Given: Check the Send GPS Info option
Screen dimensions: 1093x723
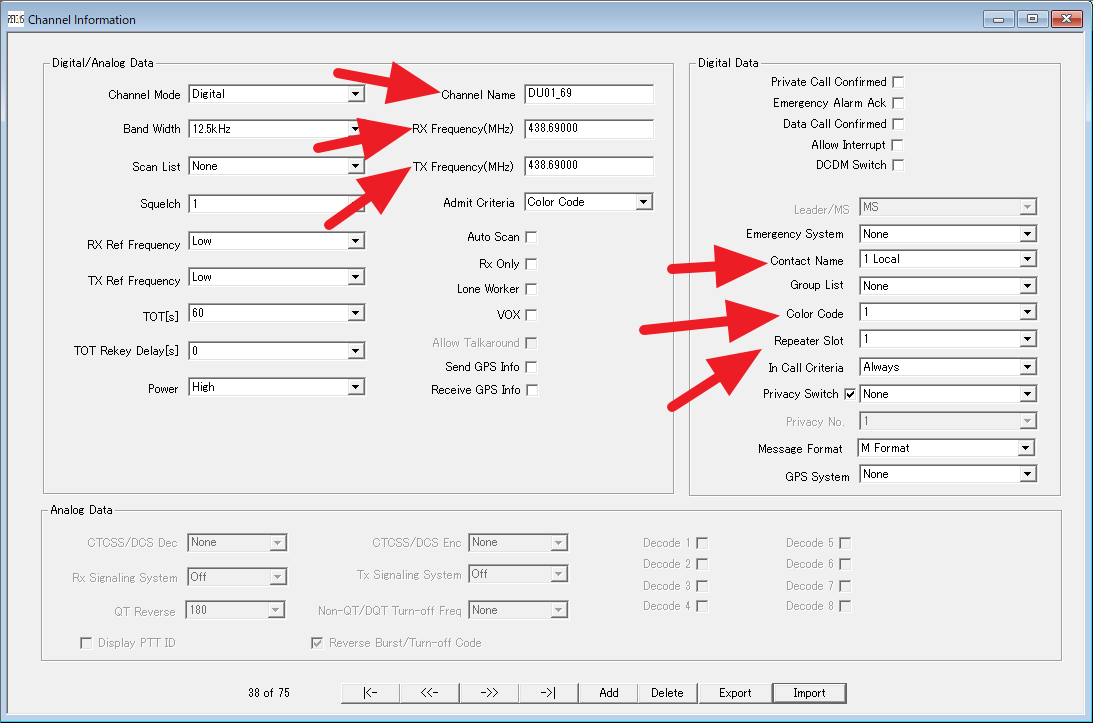Looking at the screenshot, I should [531, 367].
